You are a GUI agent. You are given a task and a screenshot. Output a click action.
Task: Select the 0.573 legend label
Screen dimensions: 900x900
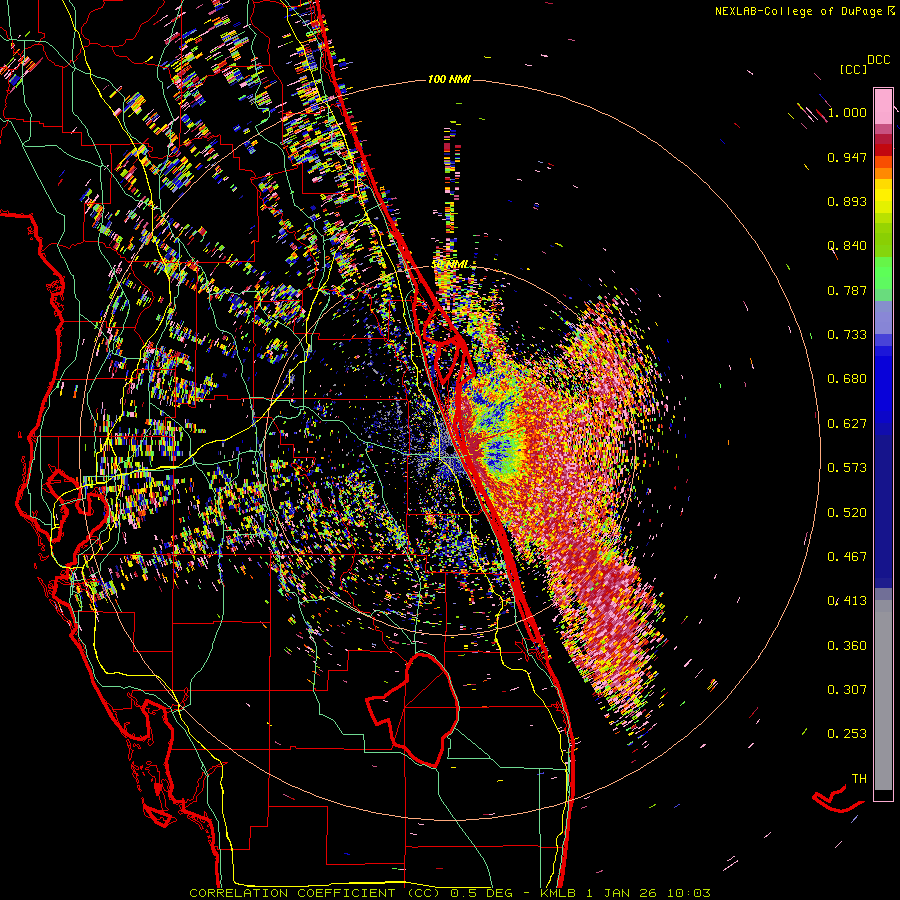pyautogui.click(x=847, y=468)
